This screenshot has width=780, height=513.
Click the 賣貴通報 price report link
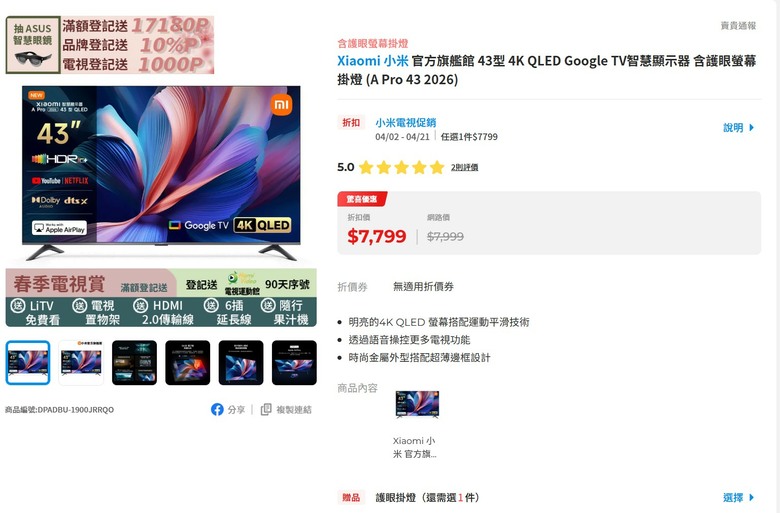point(738,25)
